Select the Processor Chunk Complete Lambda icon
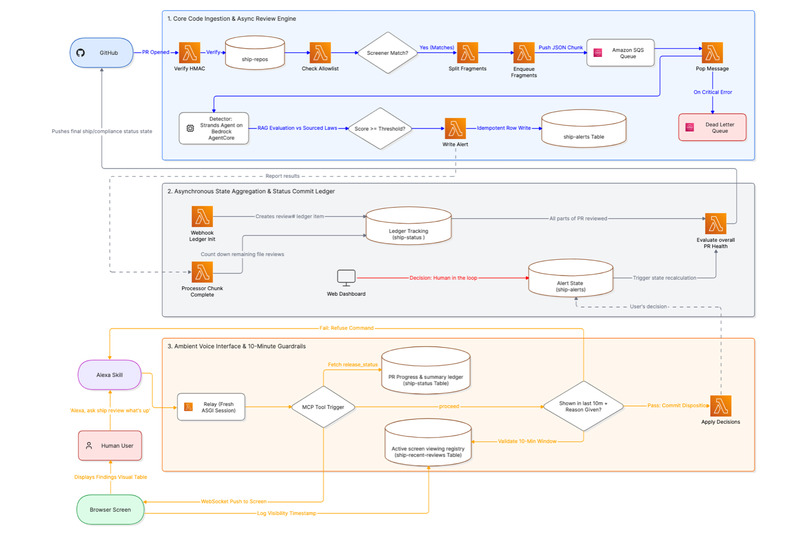The height and width of the screenshot is (537, 806). point(202,272)
